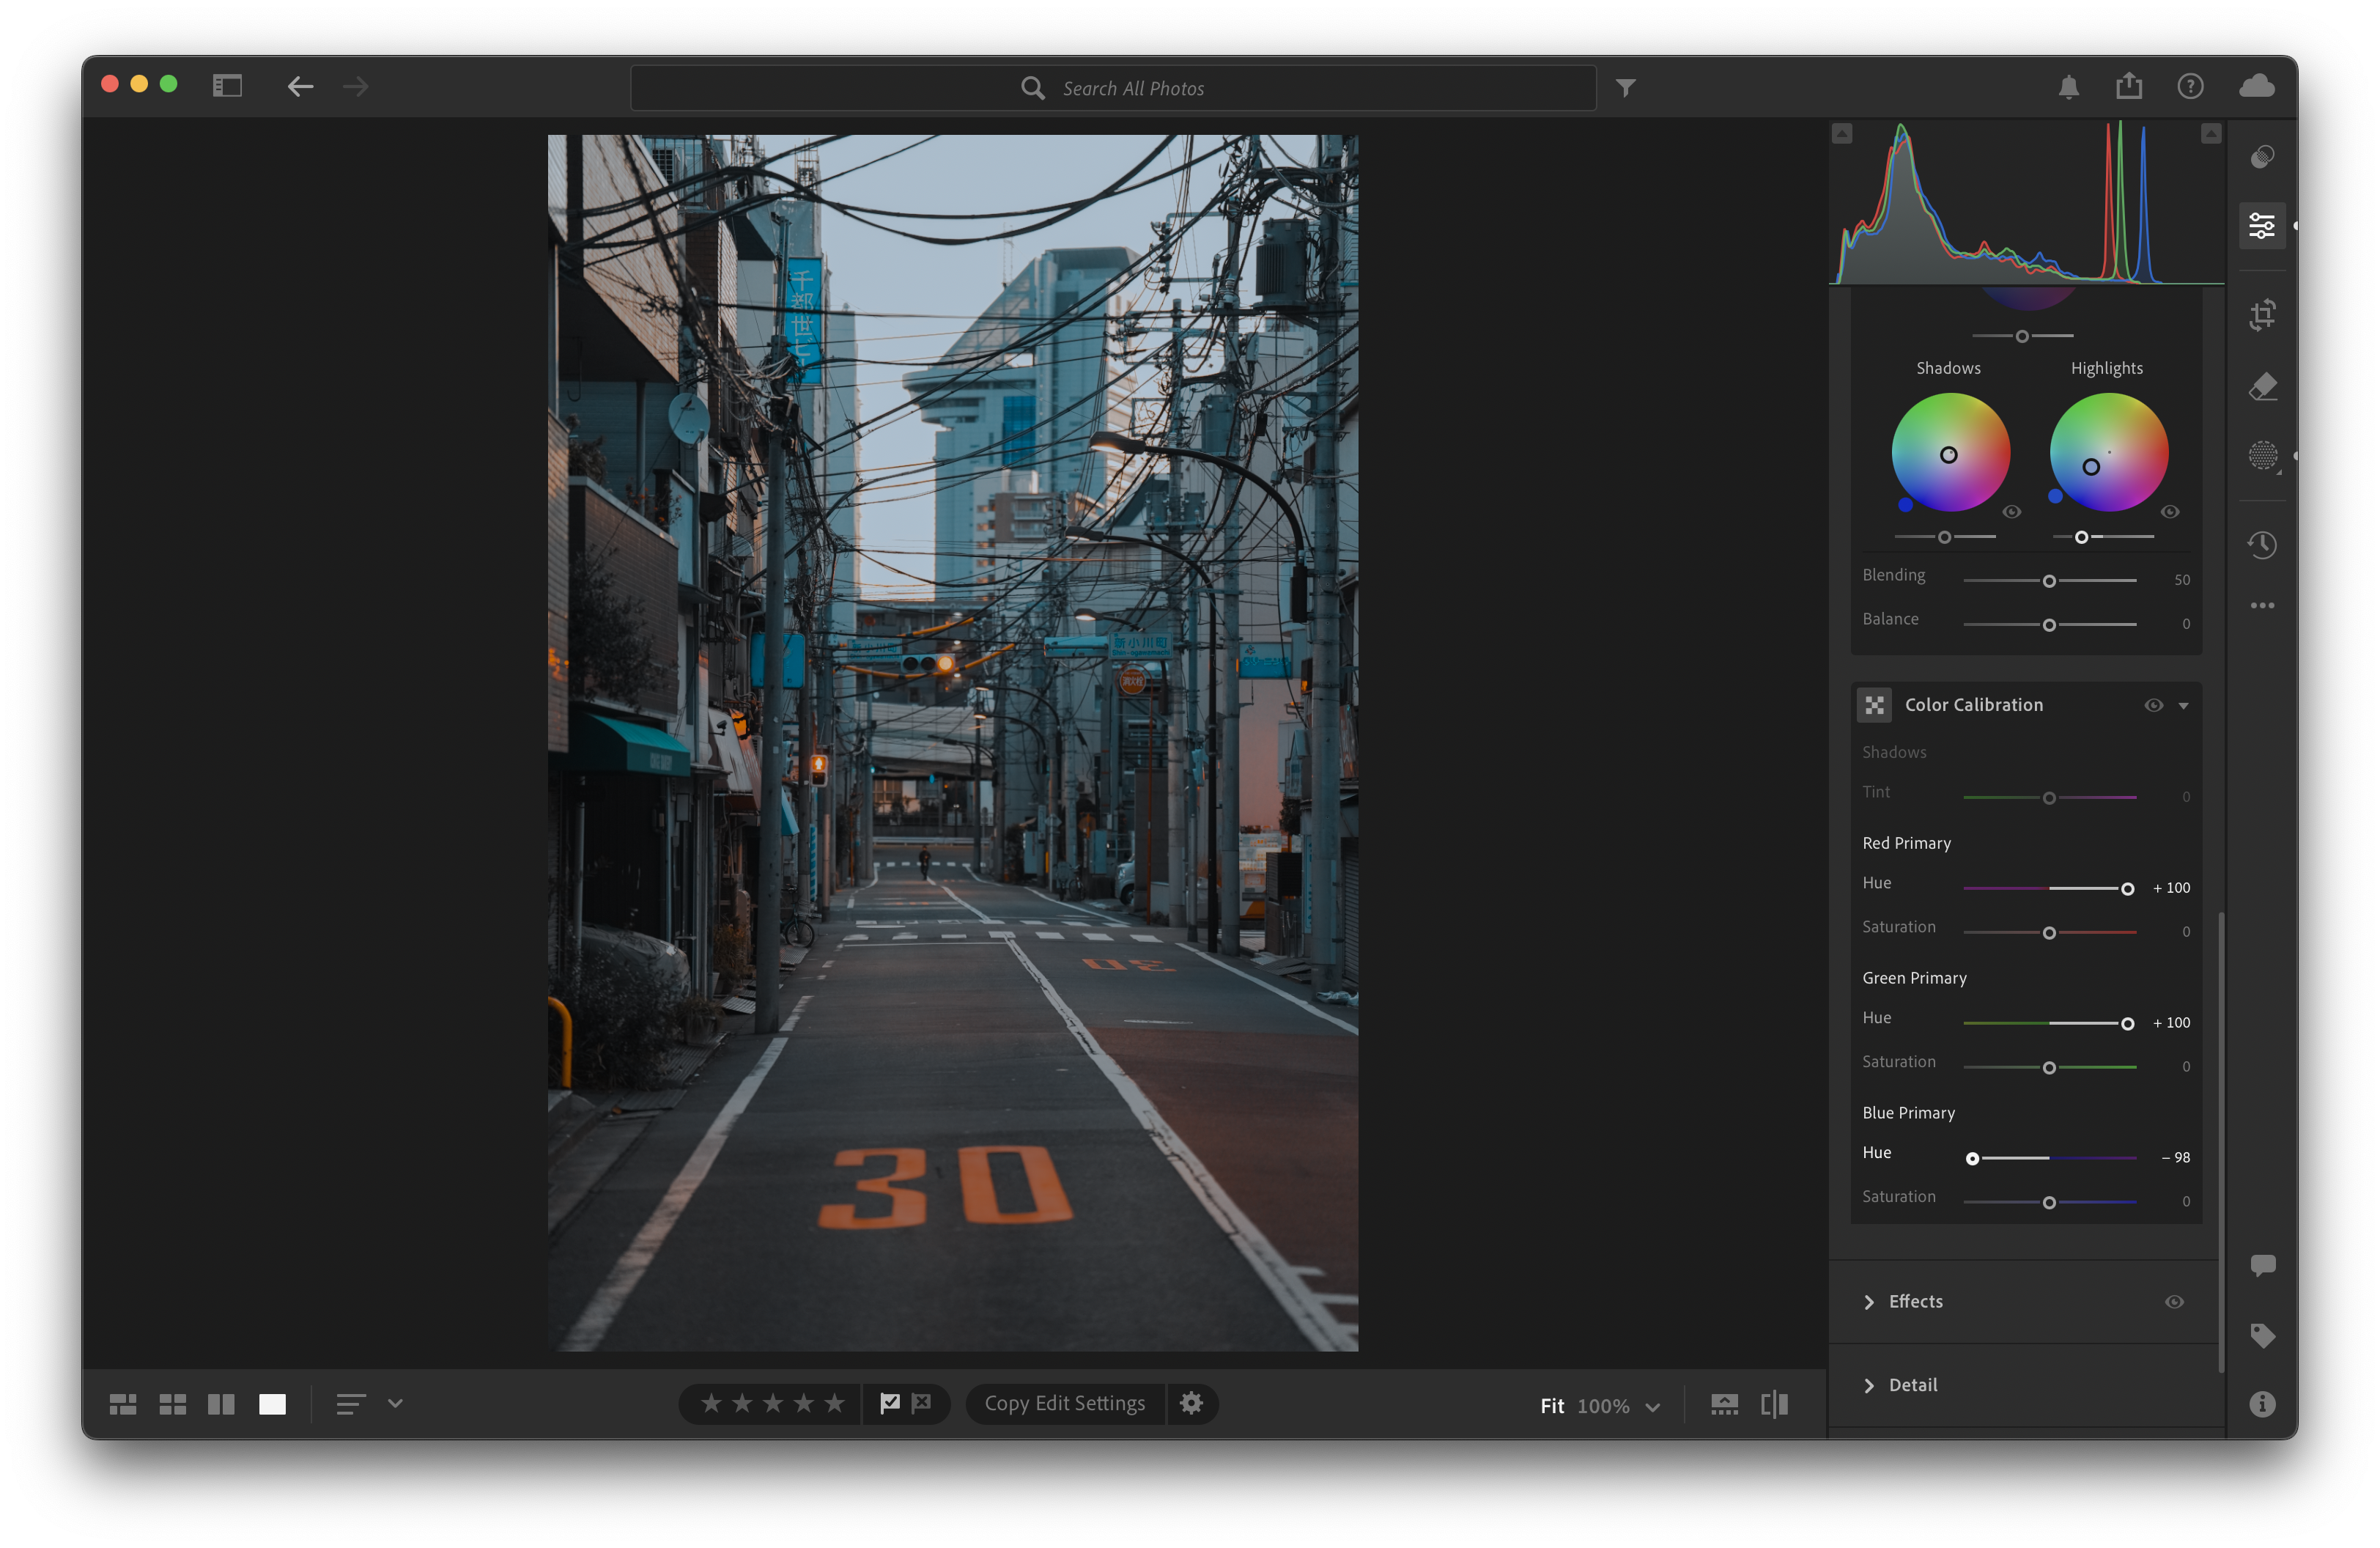2380x1548 pixels.
Task: Click Blue Primary Saturation slider handle
Action: 2049,1203
